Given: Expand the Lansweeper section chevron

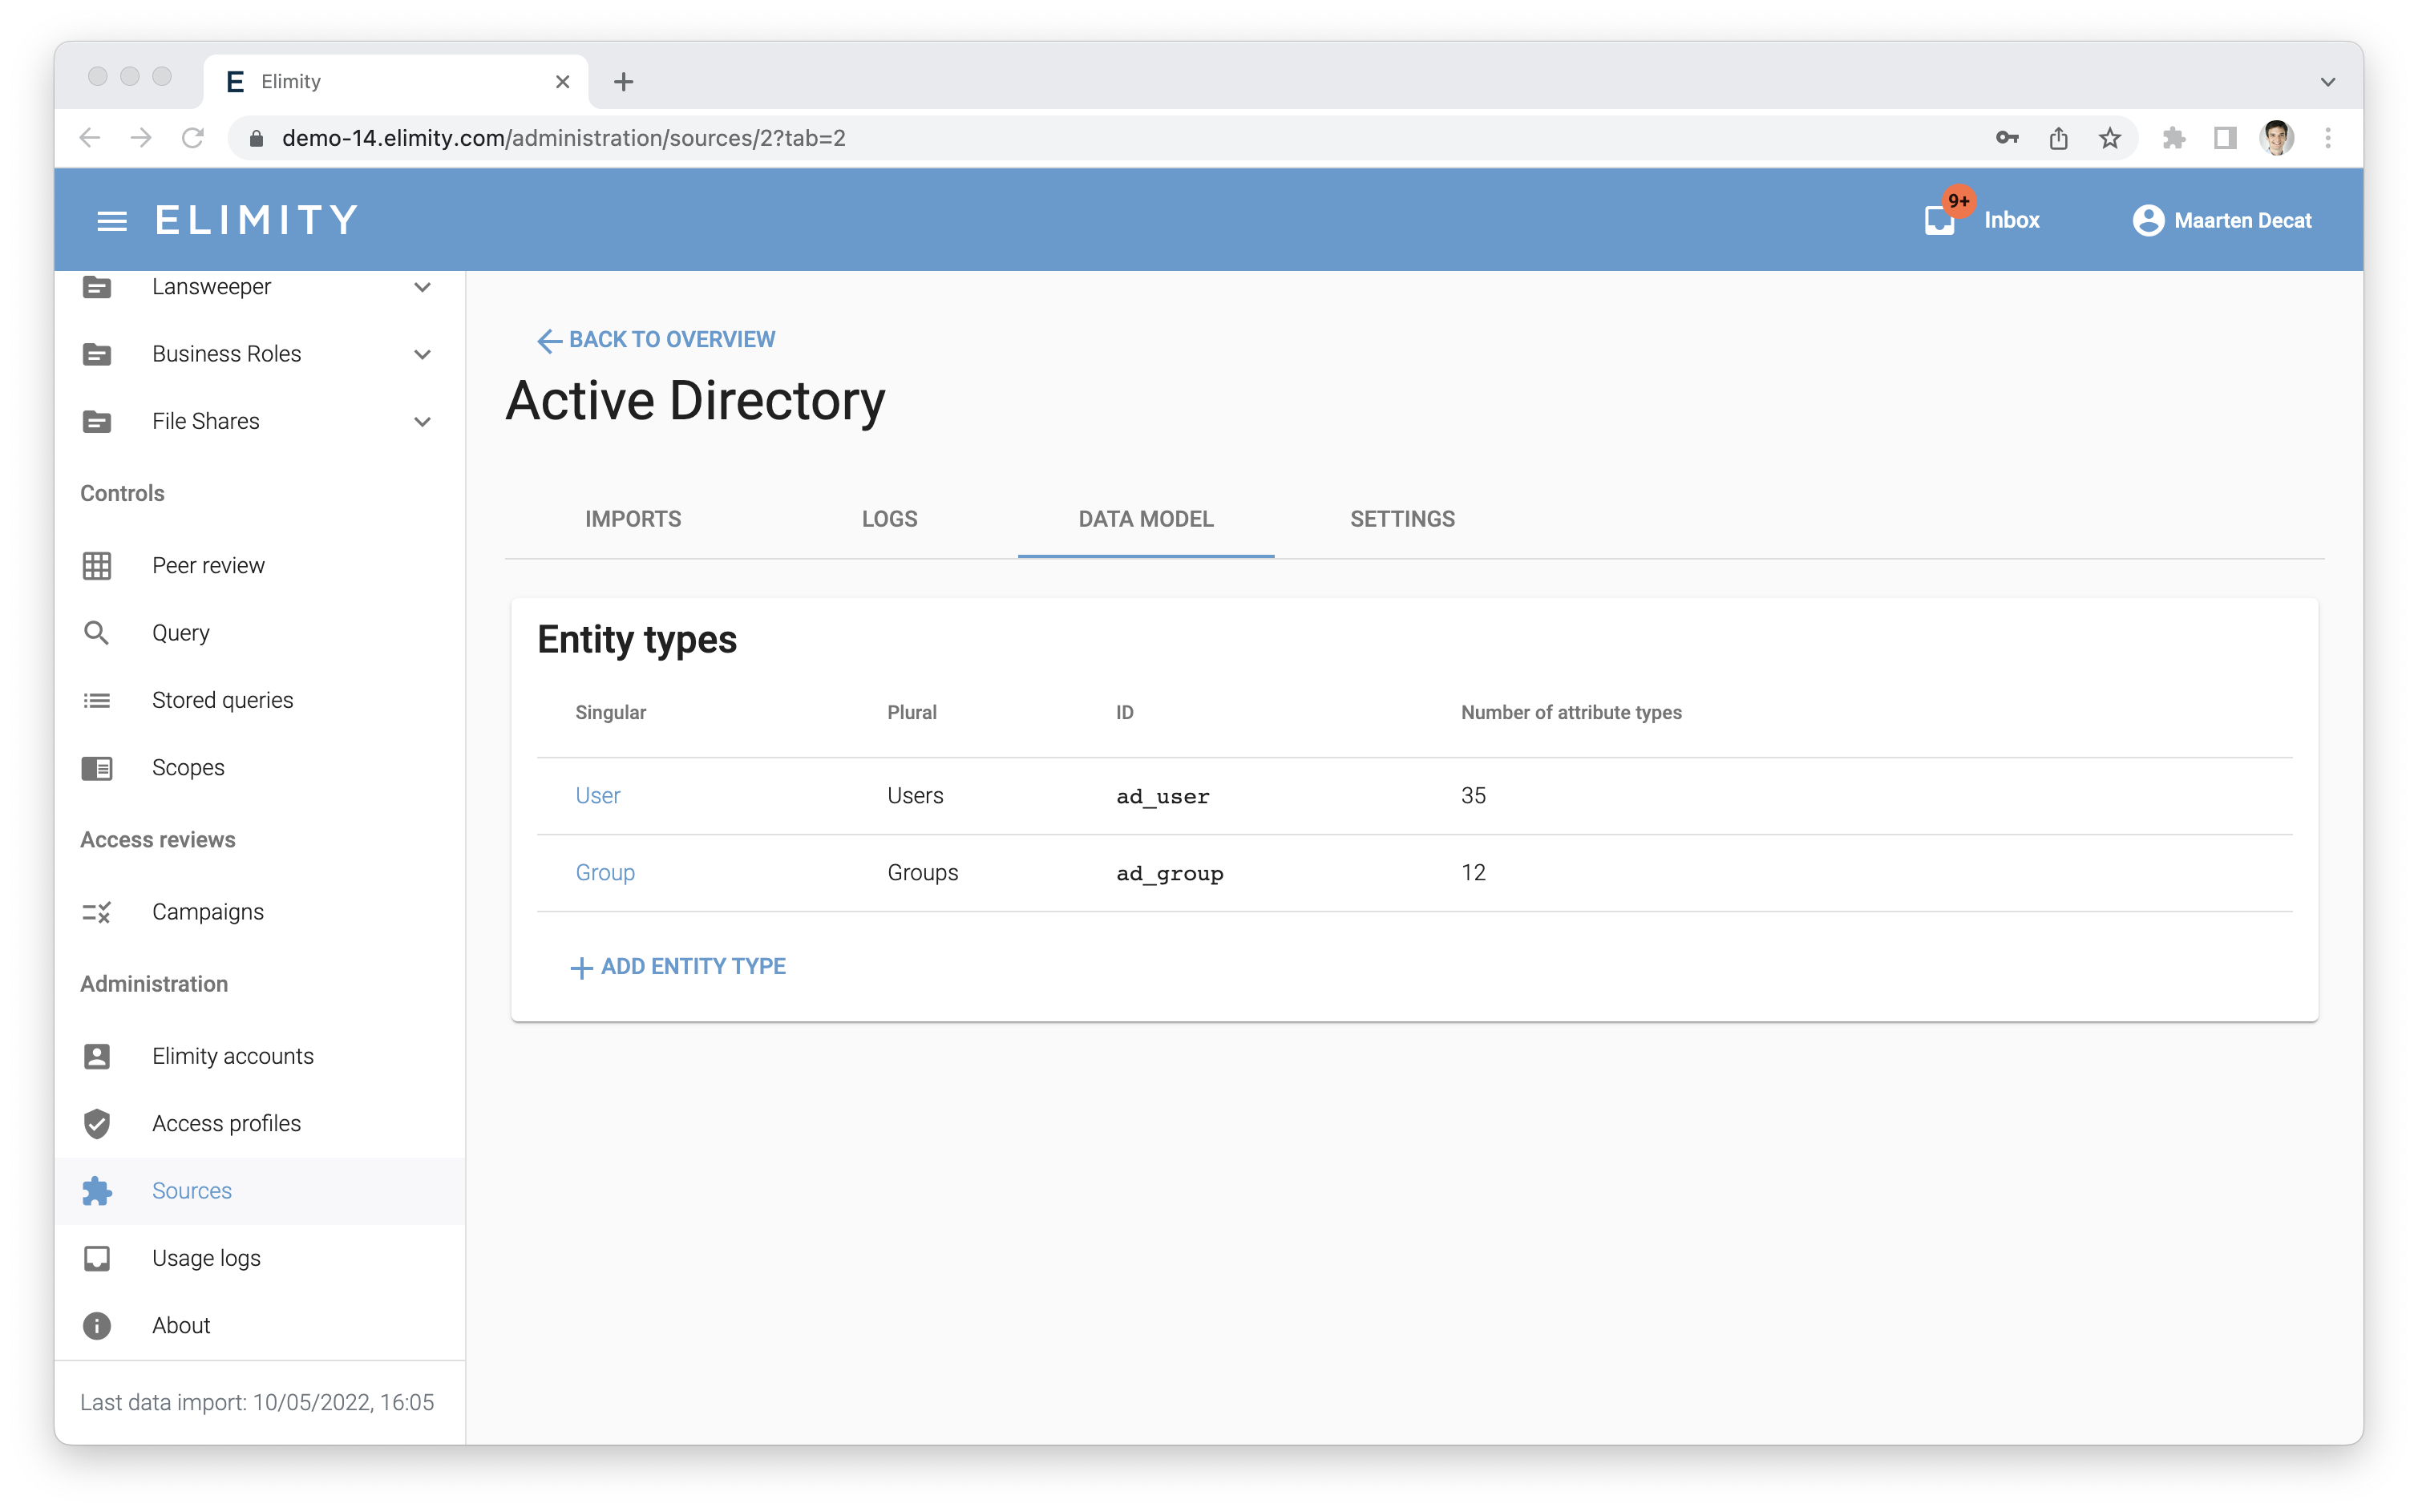Looking at the screenshot, I should [422, 287].
